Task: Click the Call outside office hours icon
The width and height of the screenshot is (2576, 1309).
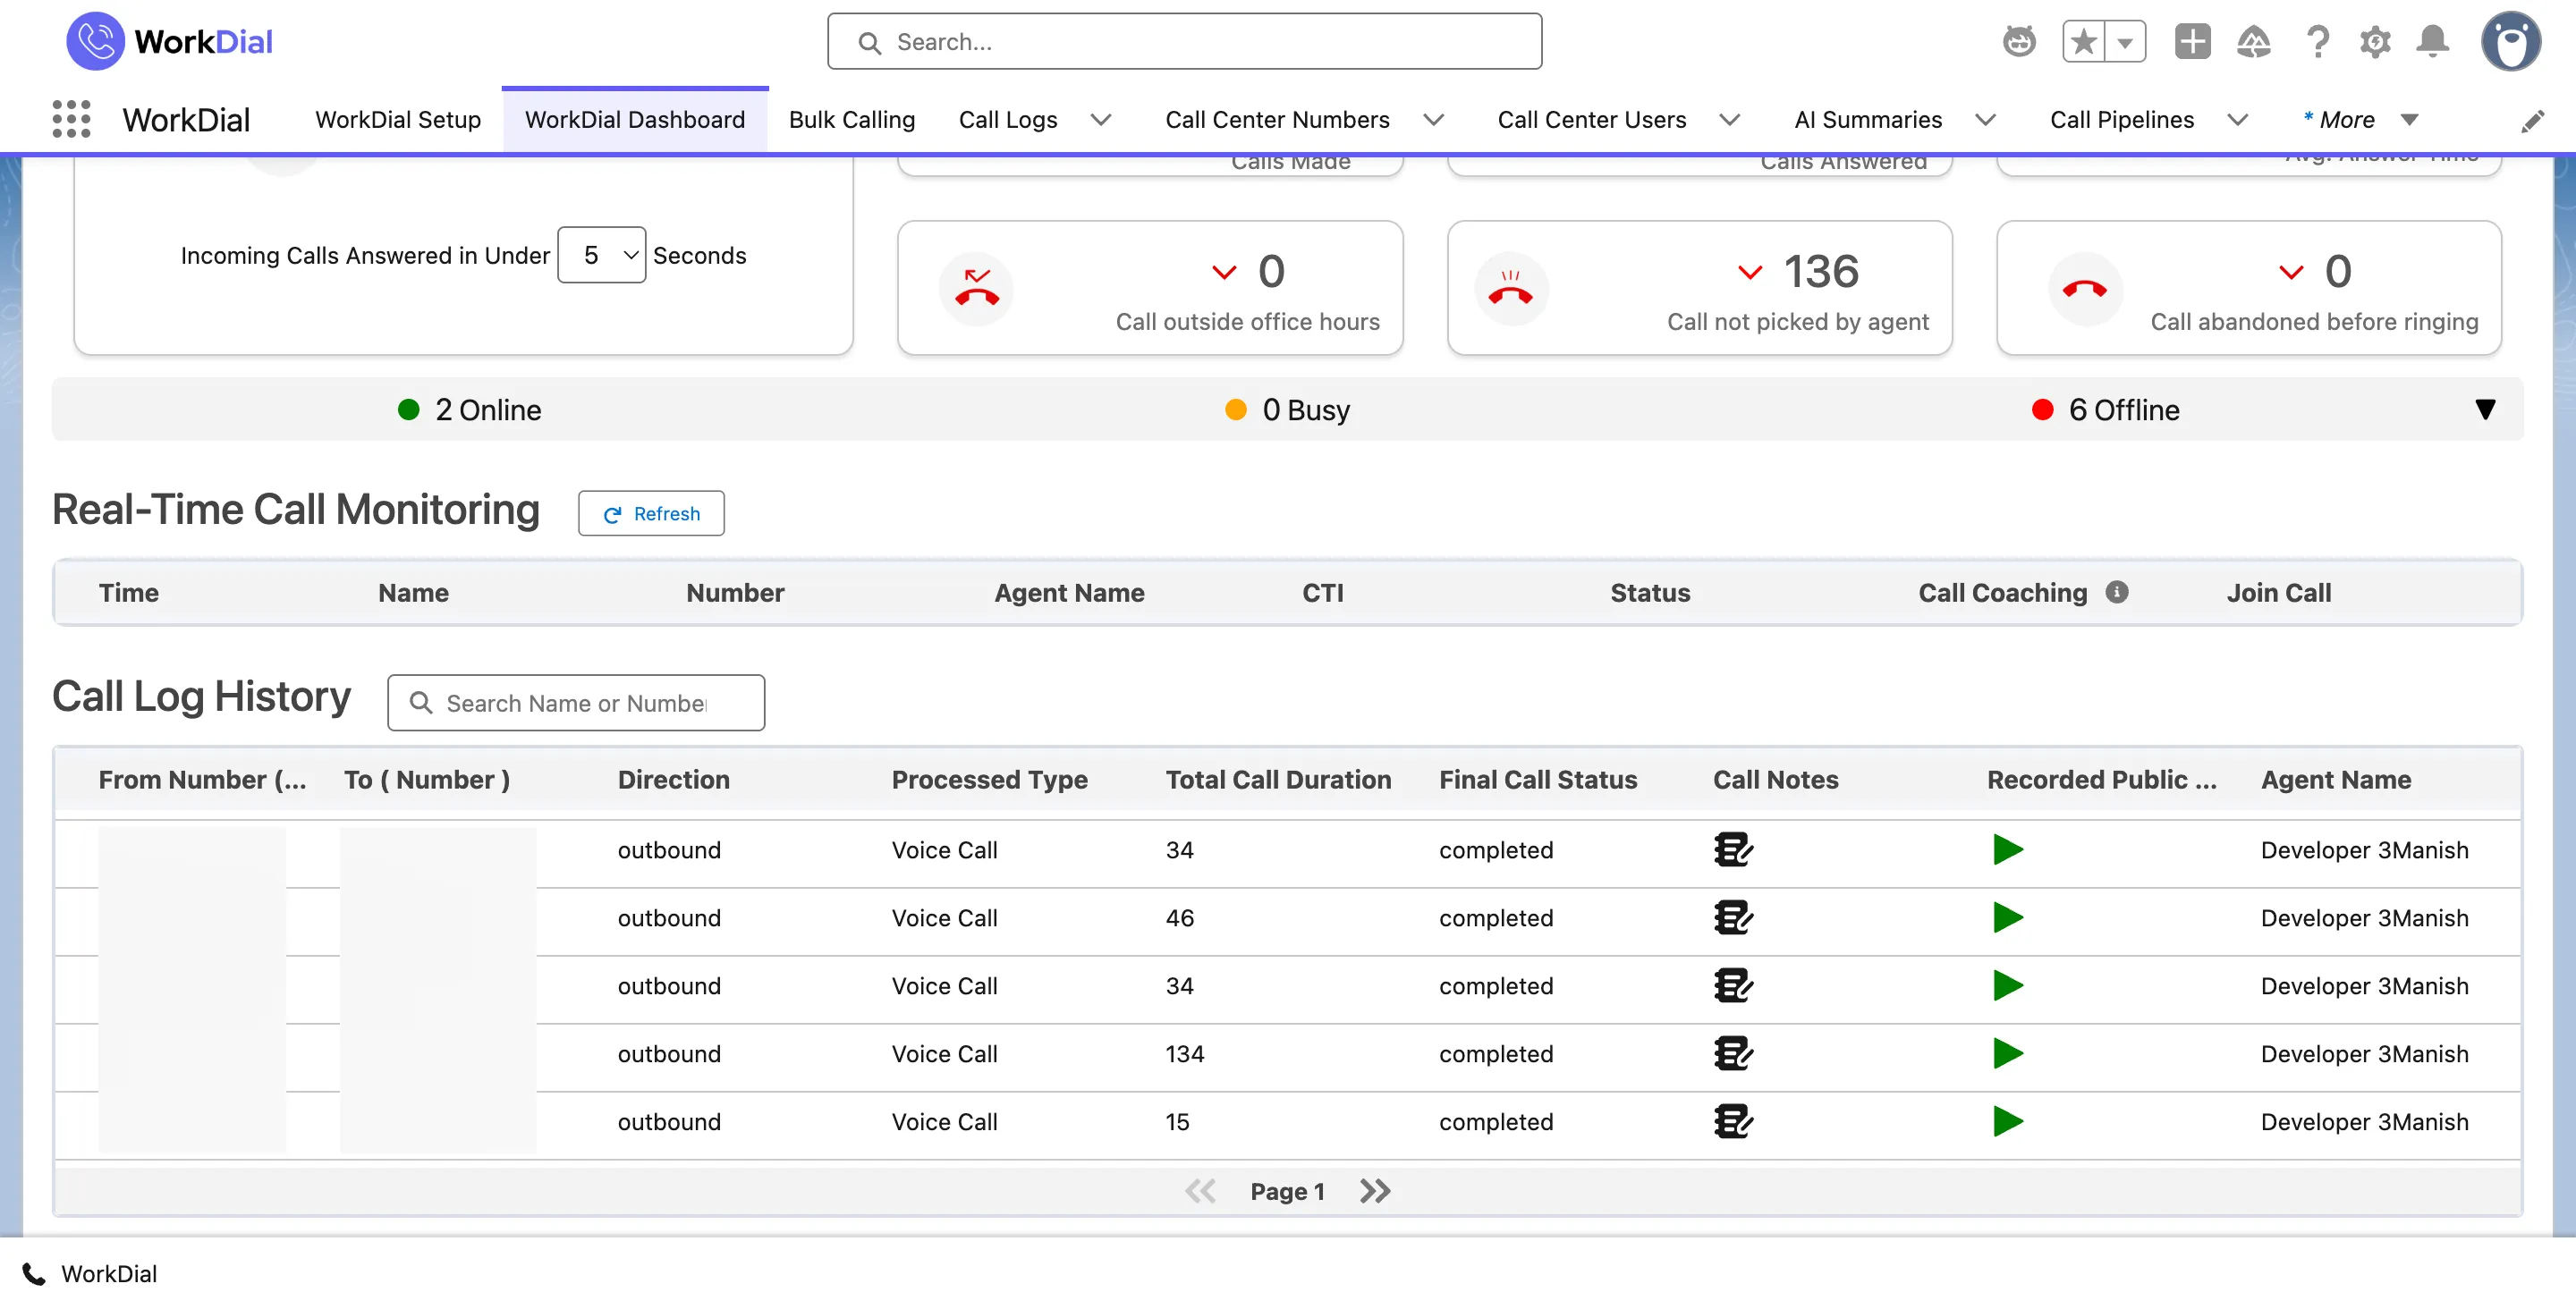Action: (976, 288)
